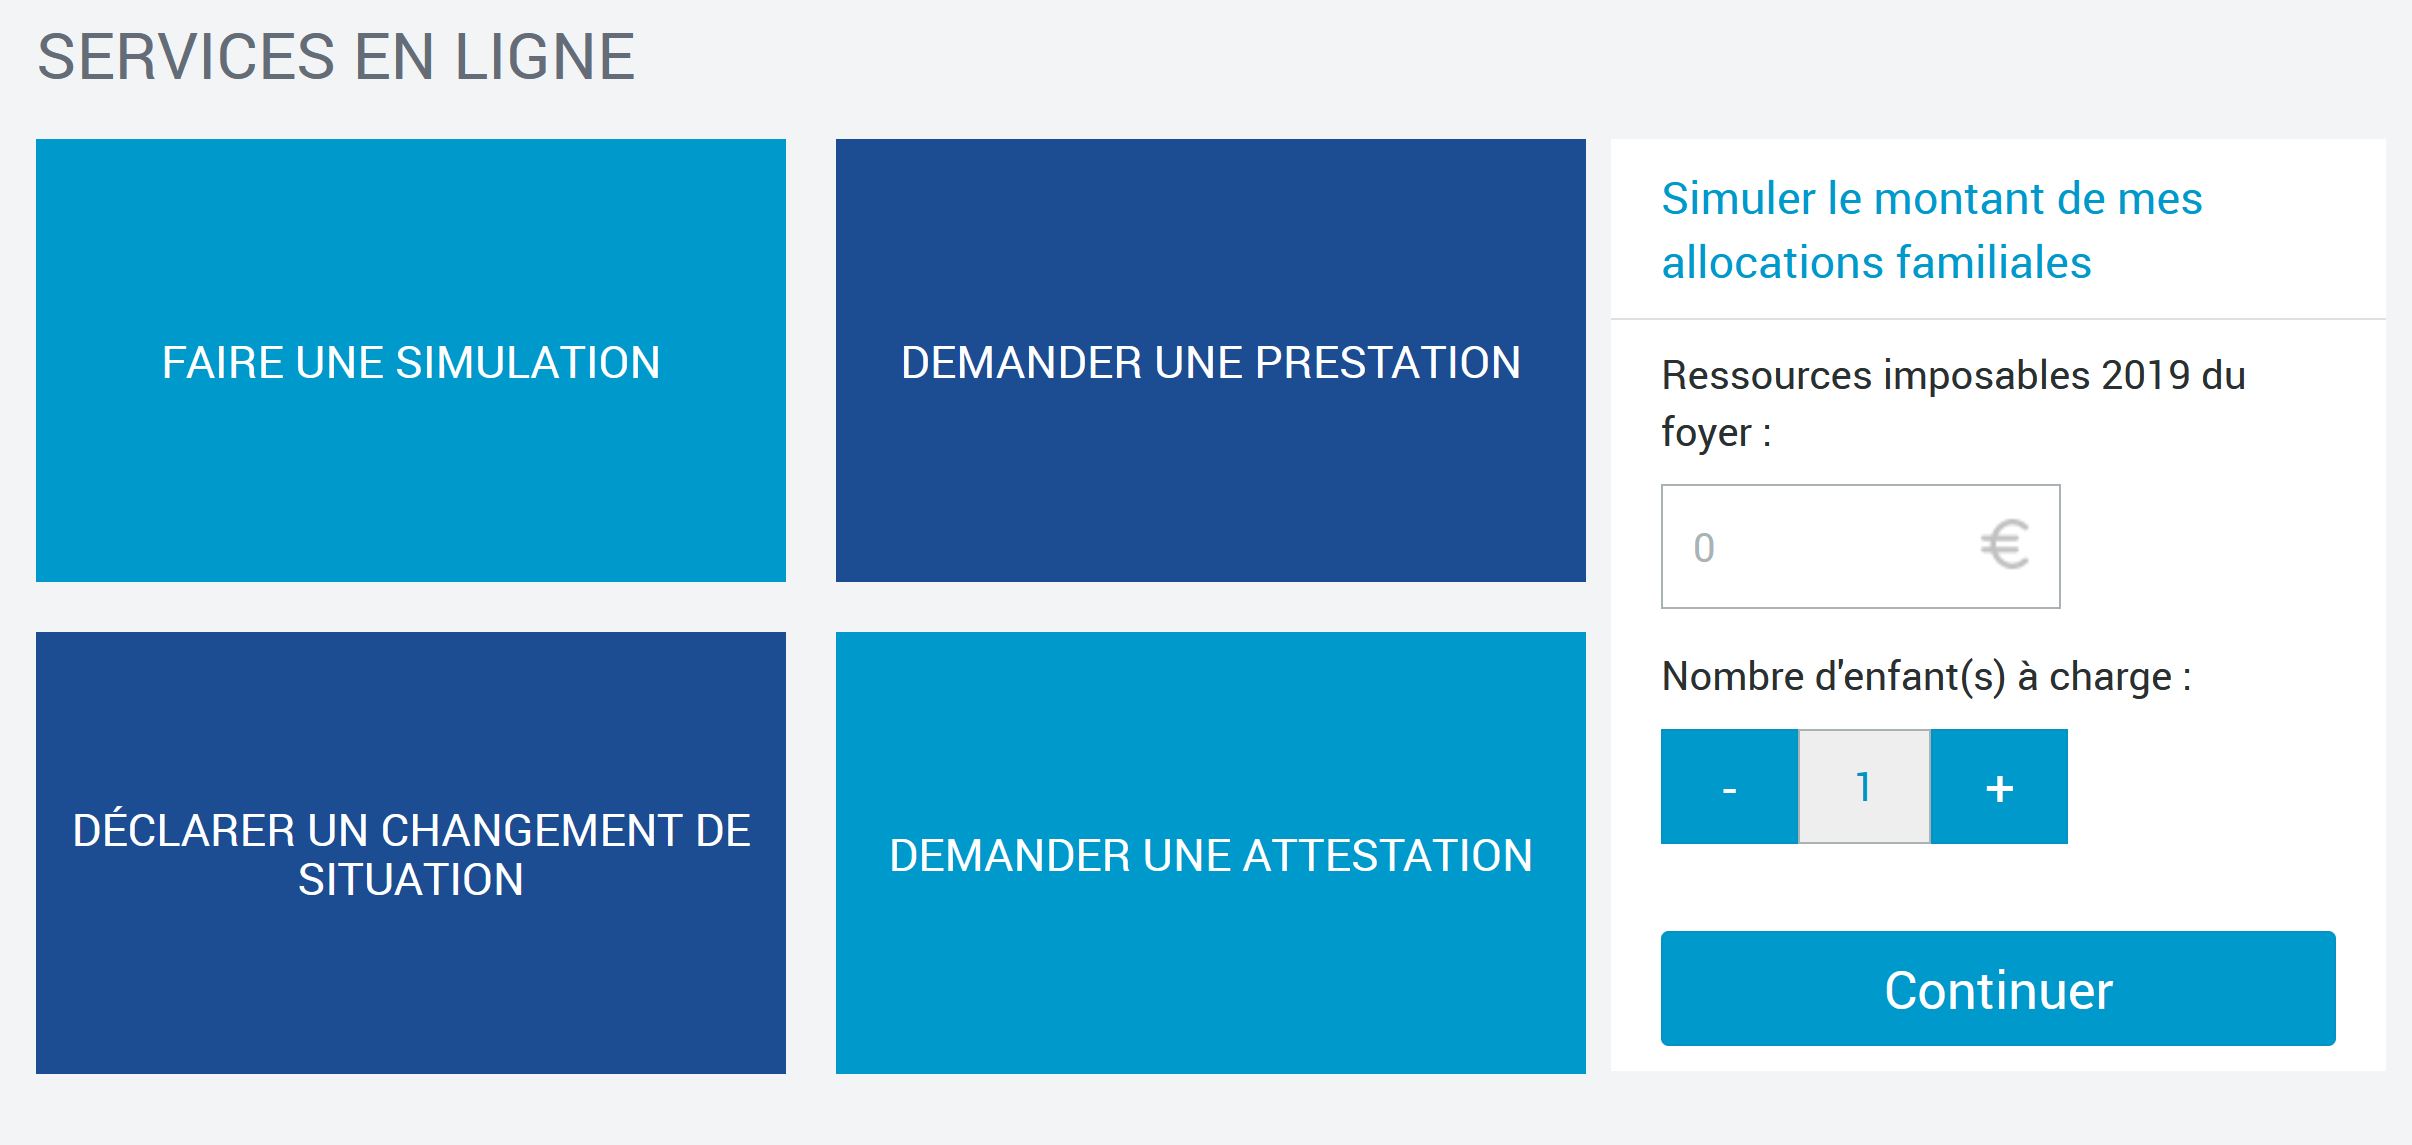Open the Demander une prestation tile

click(1210, 361)
